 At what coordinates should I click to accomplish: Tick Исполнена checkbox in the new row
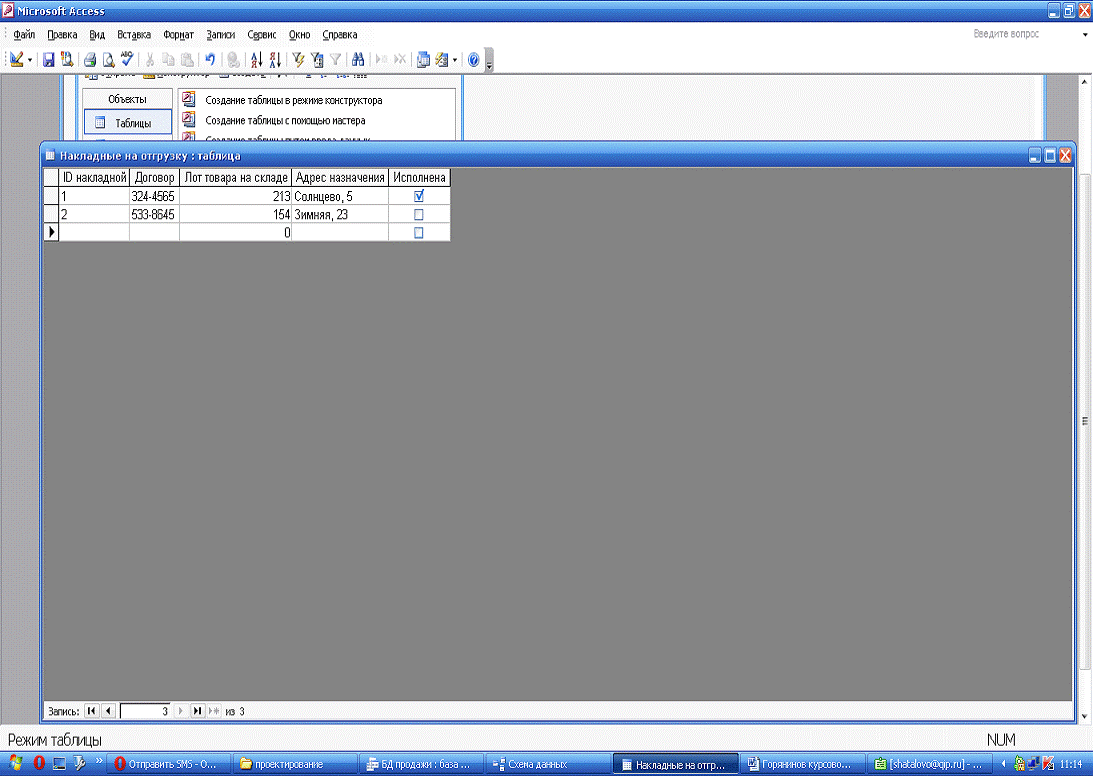pos(419,232)
